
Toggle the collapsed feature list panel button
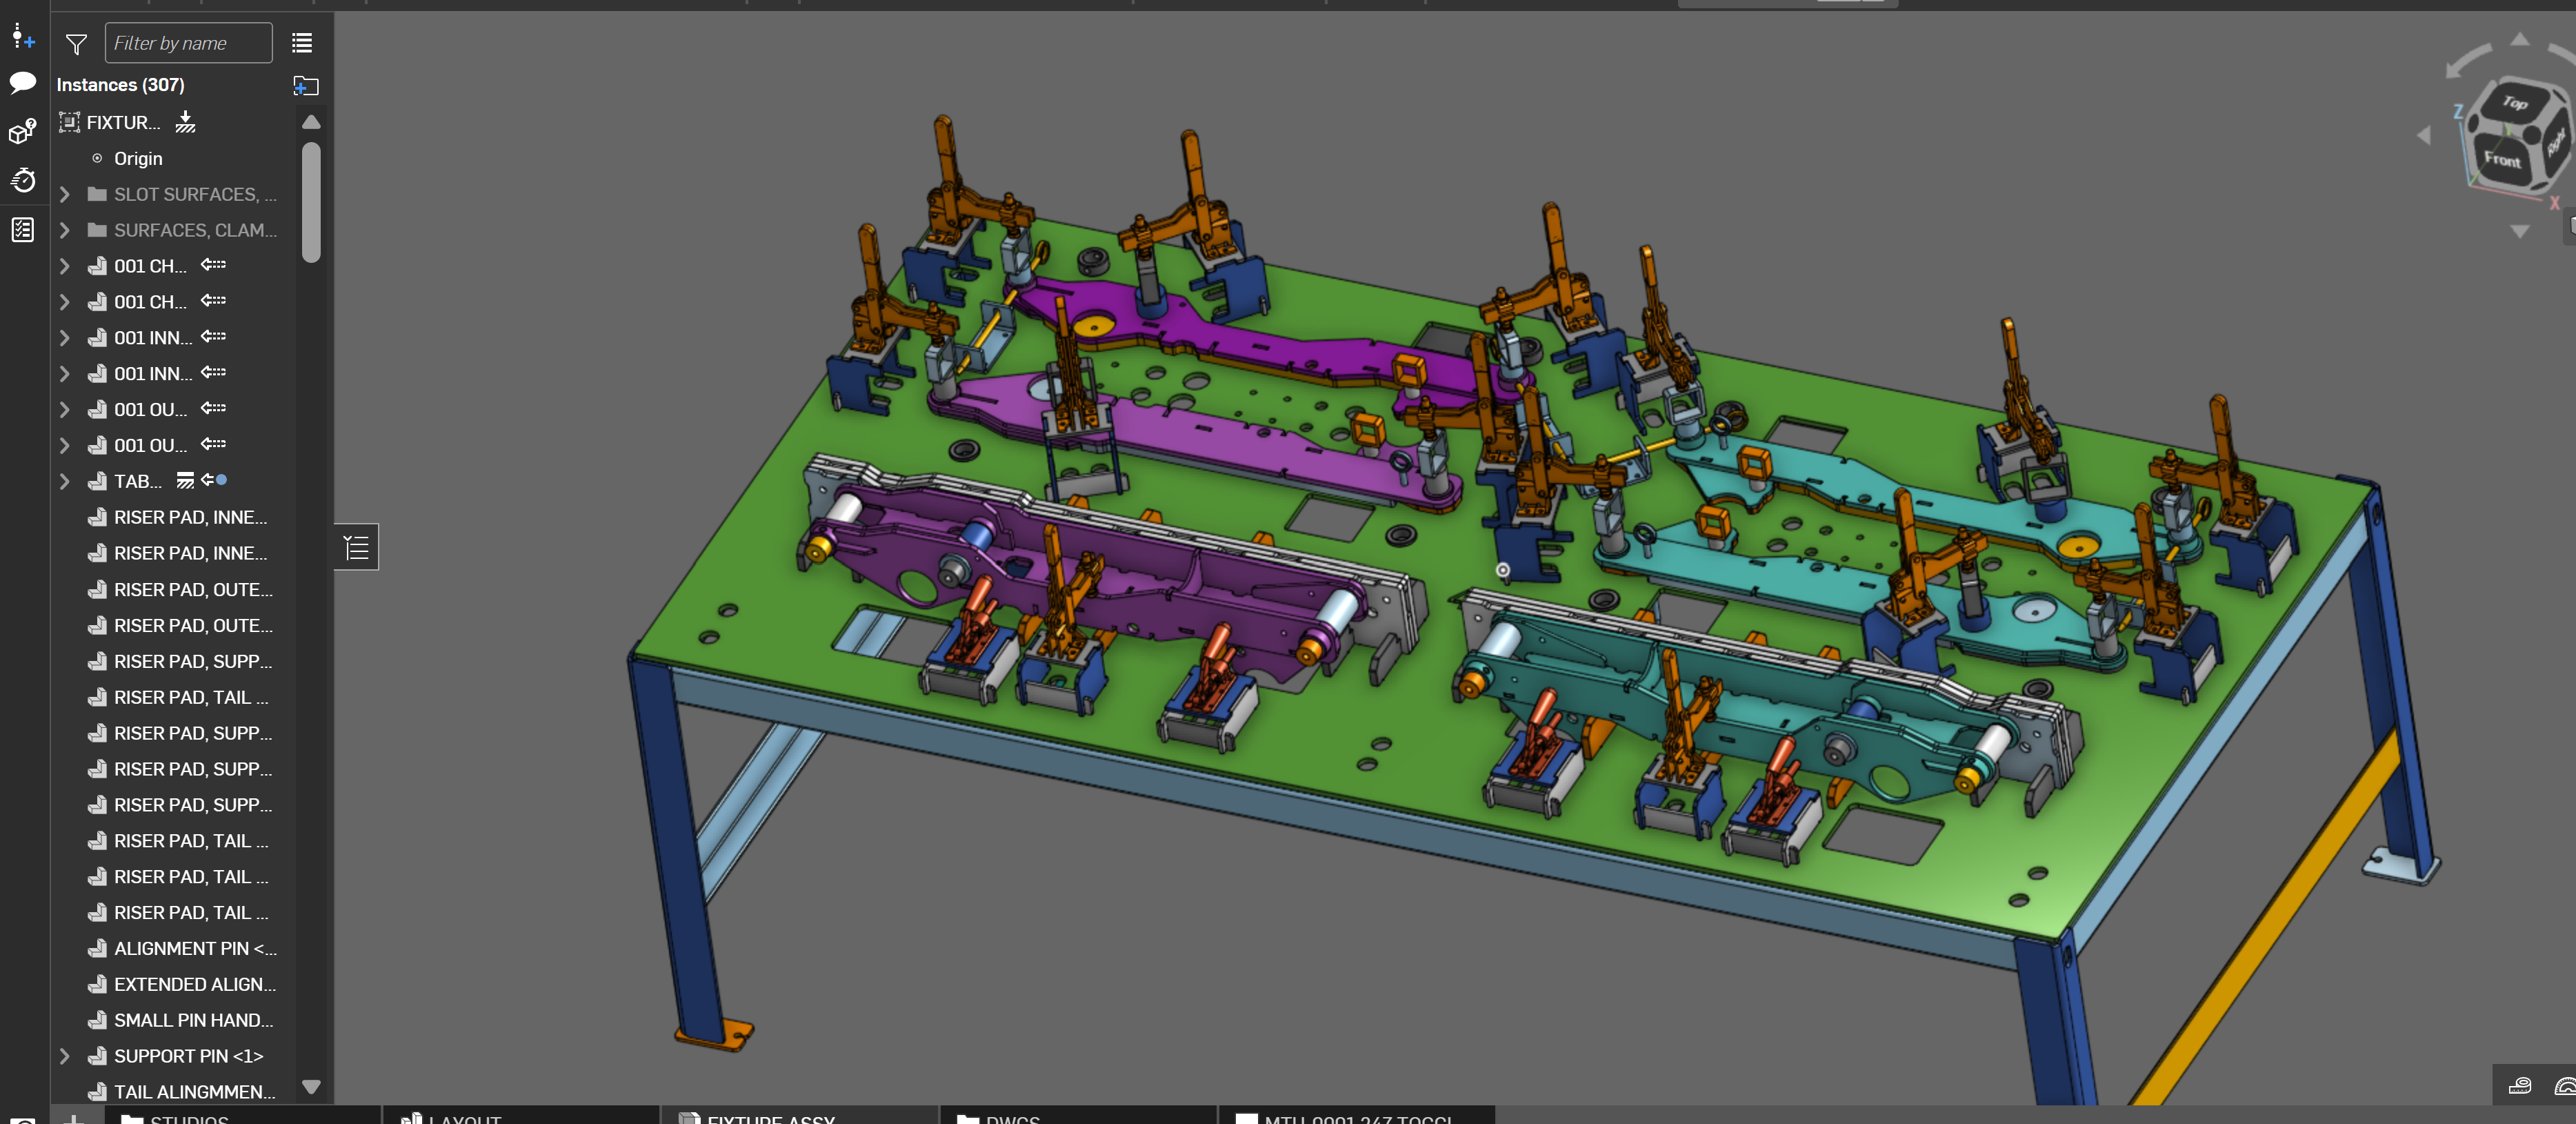pos(356,547)
